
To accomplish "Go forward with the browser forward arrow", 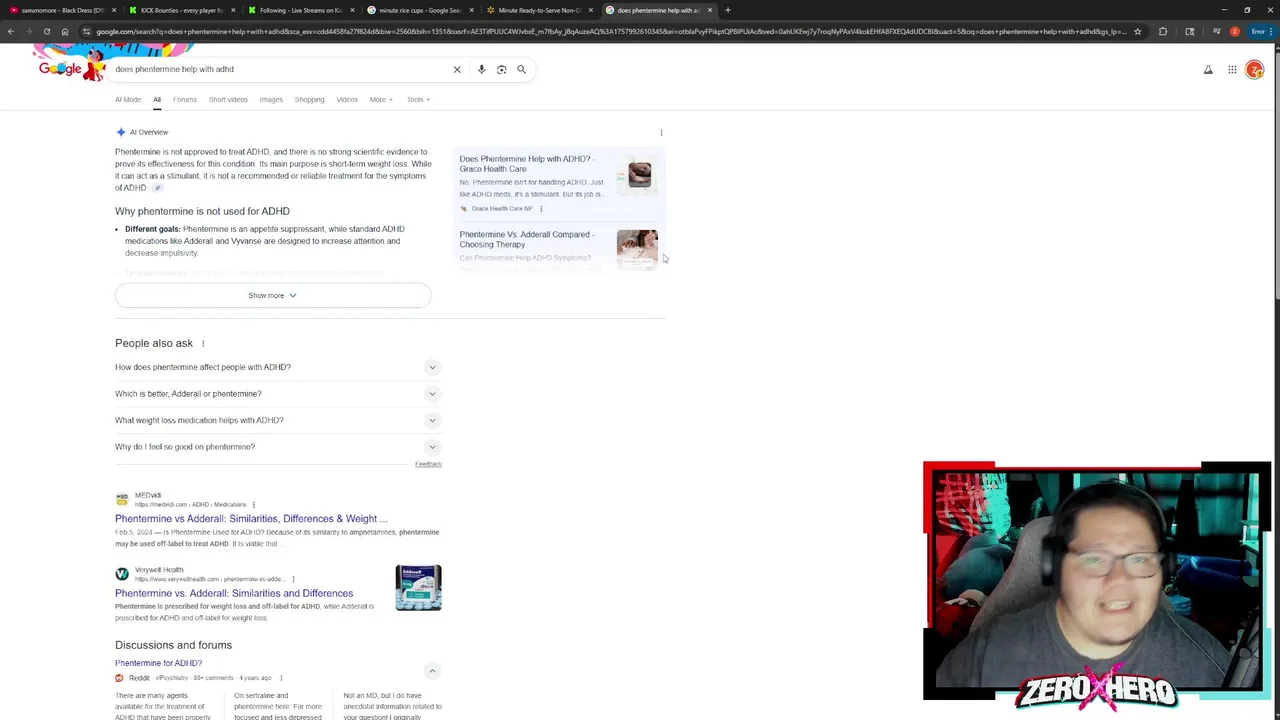I will (x=29, y=31).
